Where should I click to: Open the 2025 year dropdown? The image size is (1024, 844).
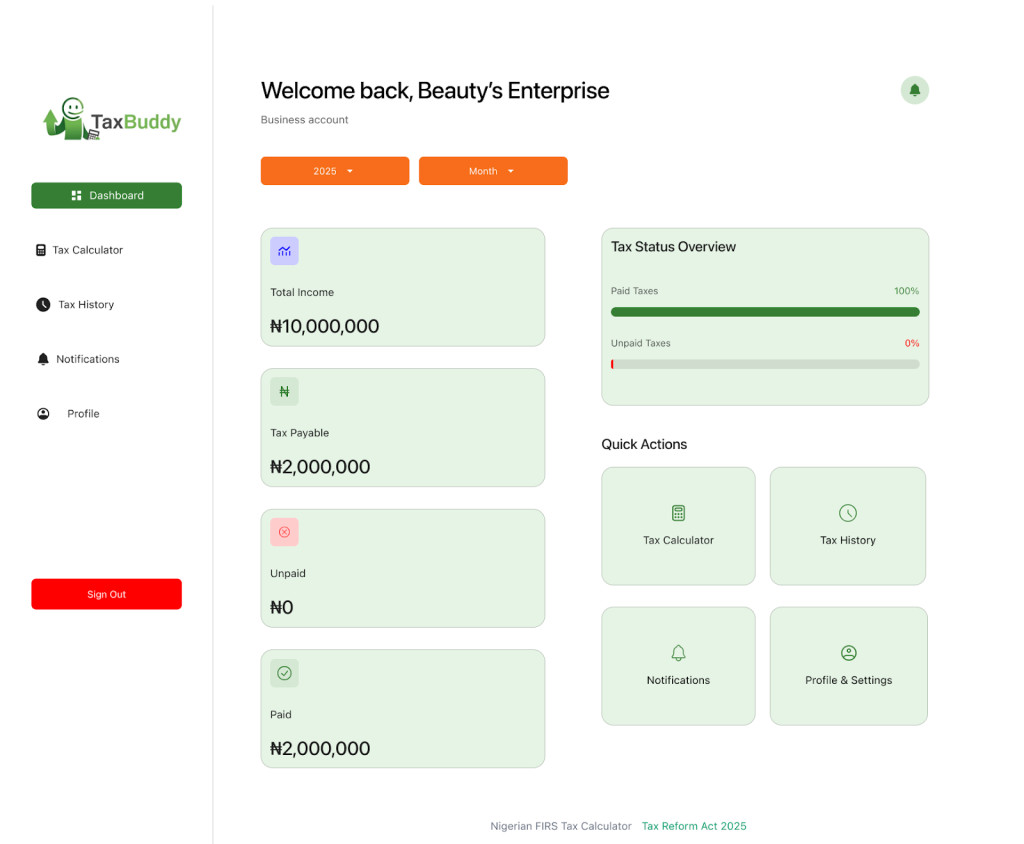point(335,171)
